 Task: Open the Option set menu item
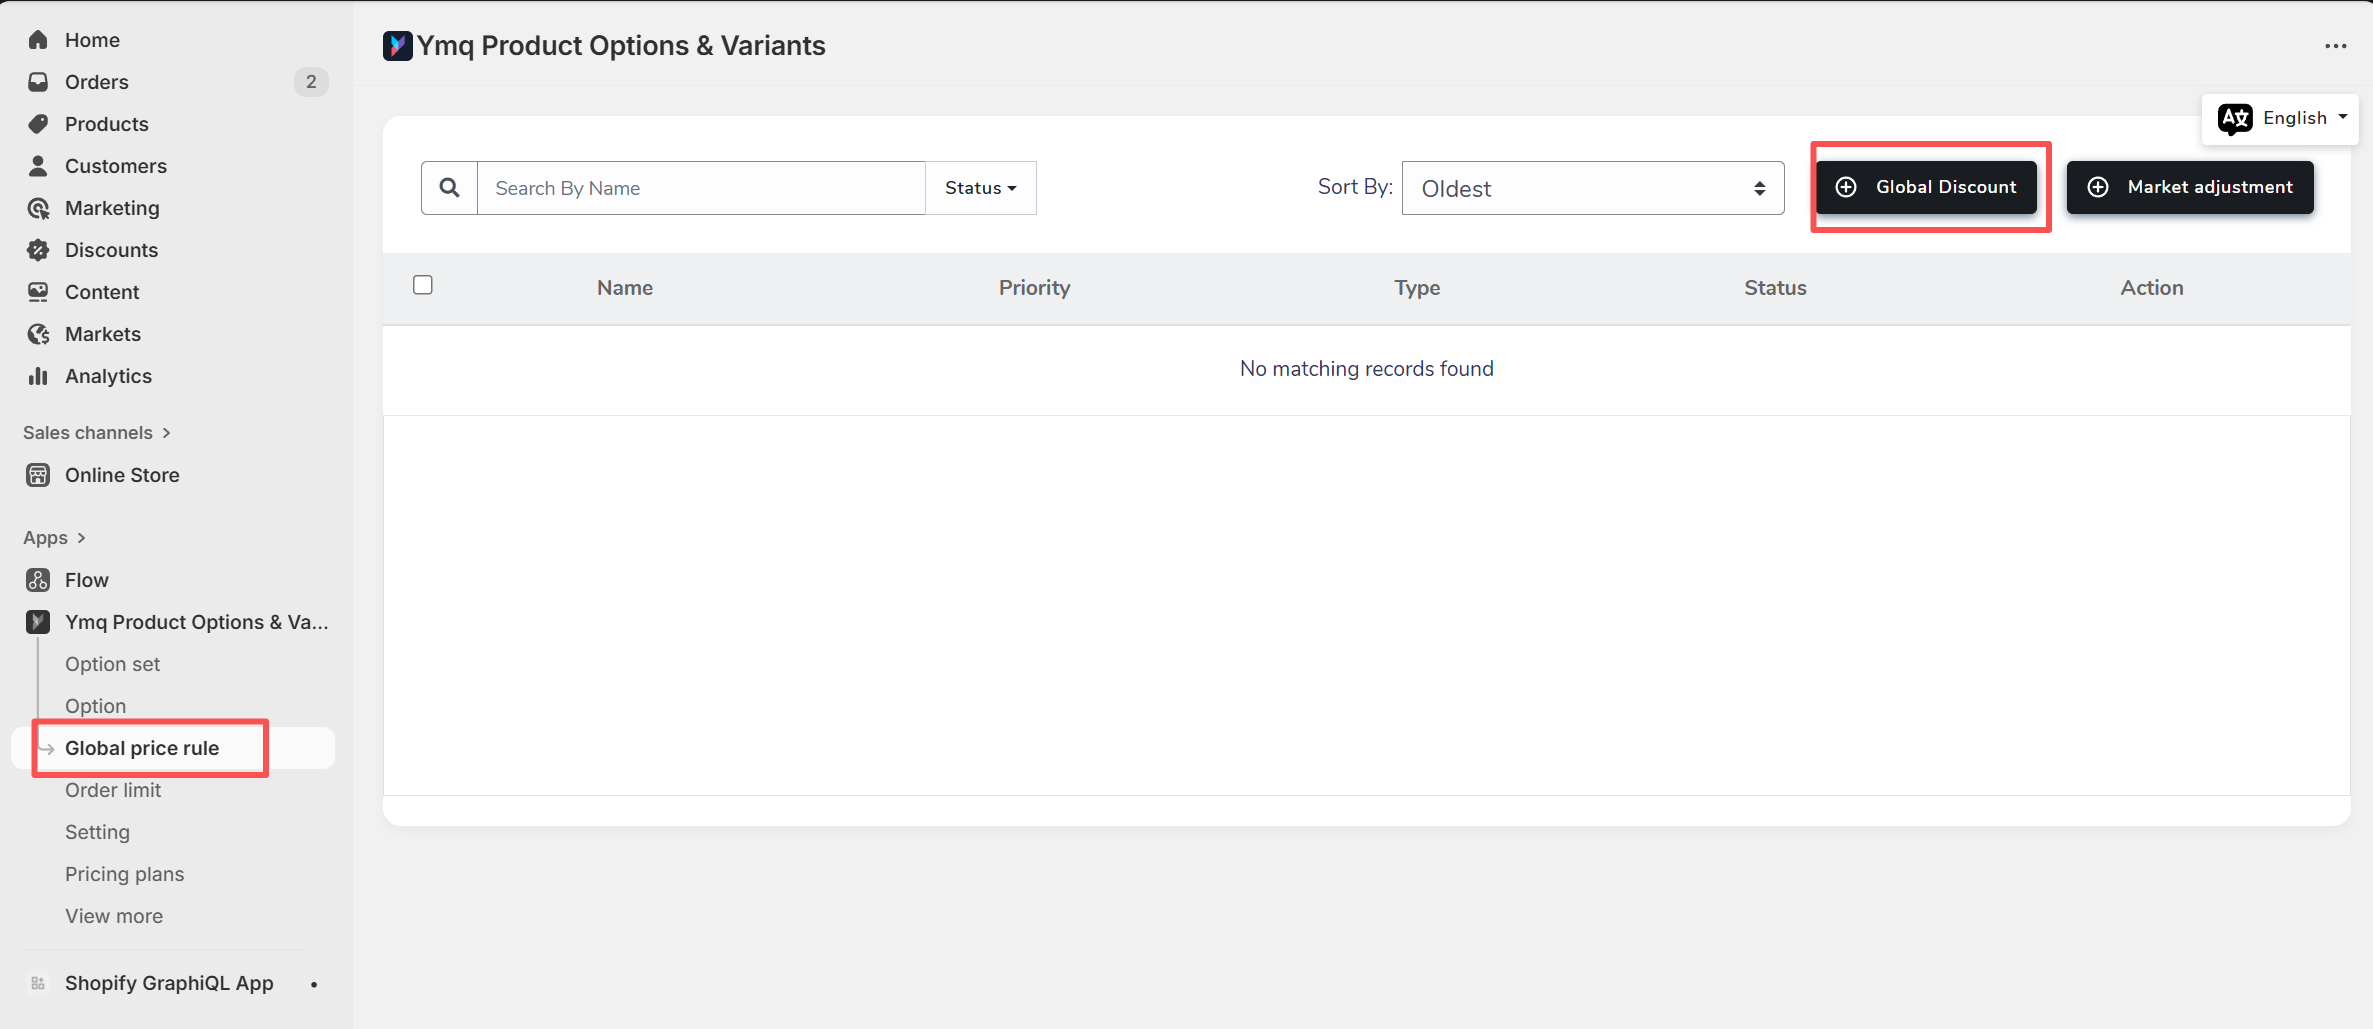(112, 664)
